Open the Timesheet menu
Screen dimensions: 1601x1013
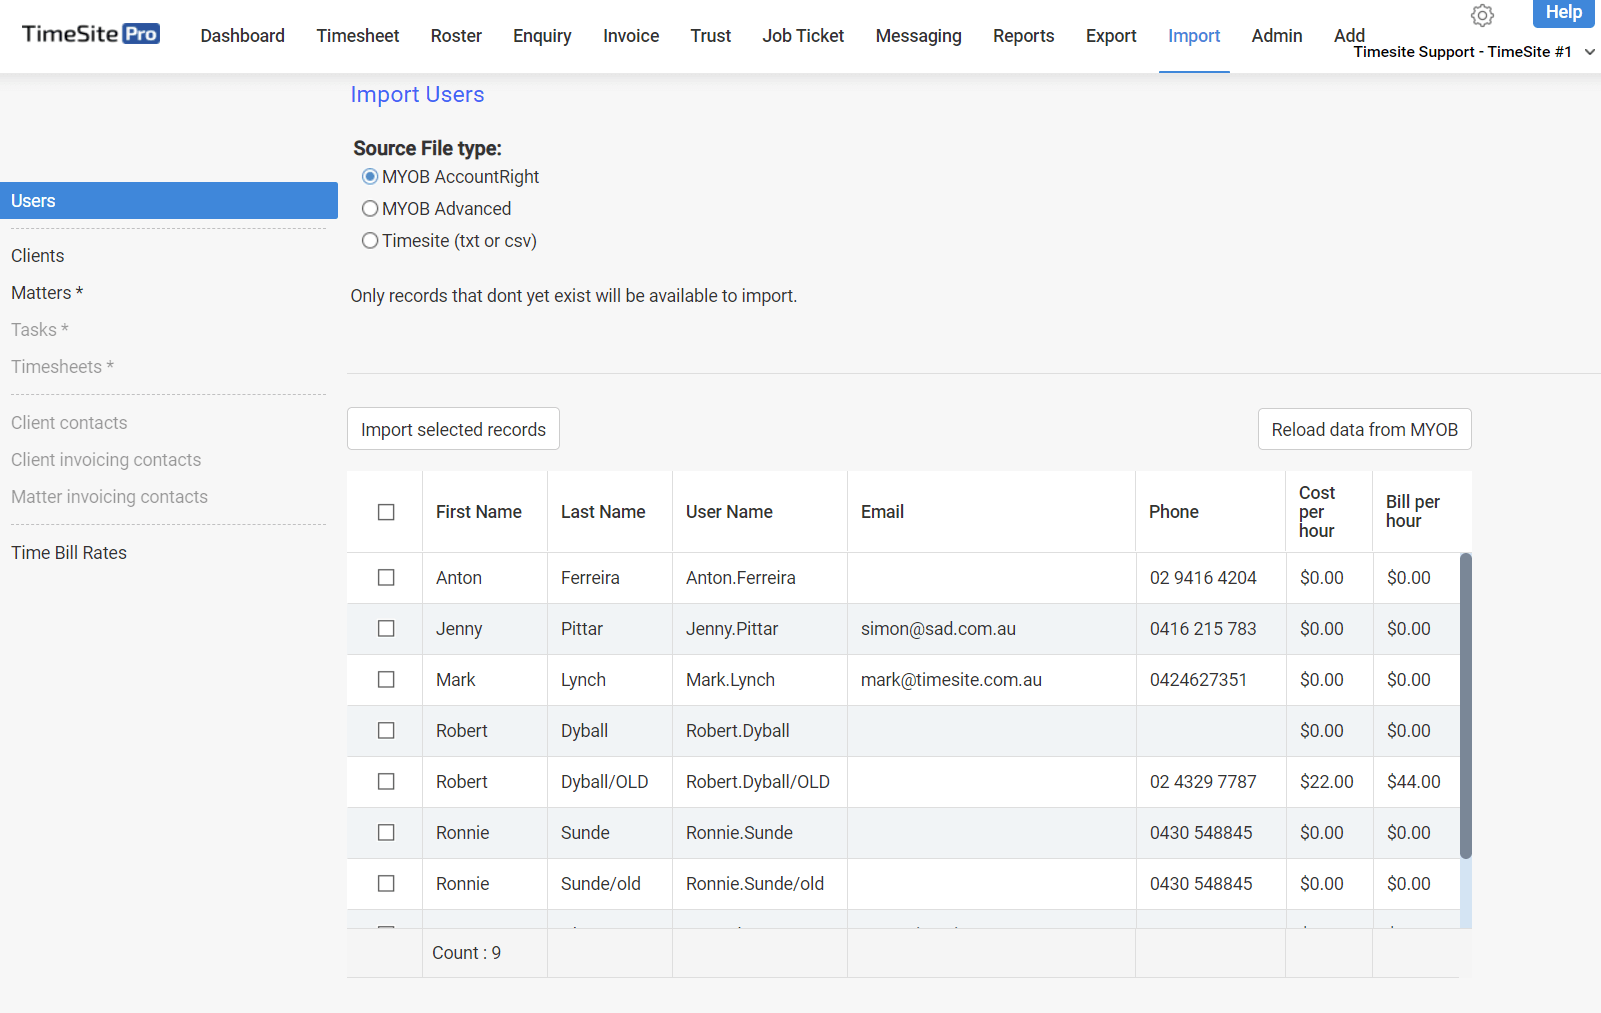pyautogui.click(x=358, y=36)
